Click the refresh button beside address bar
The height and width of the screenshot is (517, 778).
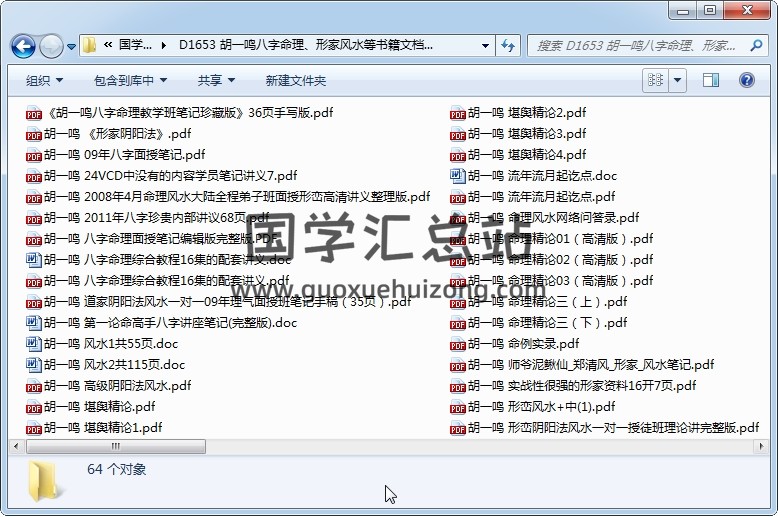tap(508, 46)
